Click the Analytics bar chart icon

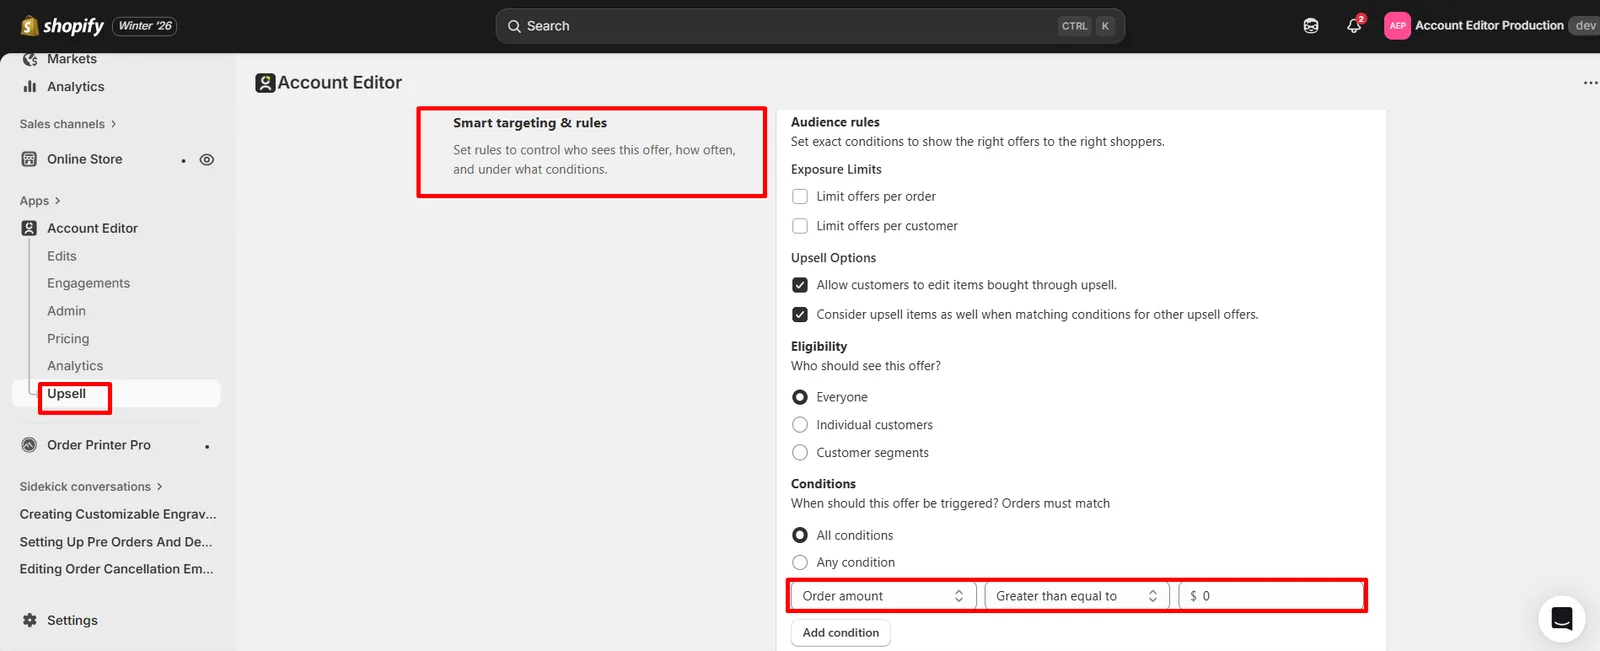pos(30,87)
